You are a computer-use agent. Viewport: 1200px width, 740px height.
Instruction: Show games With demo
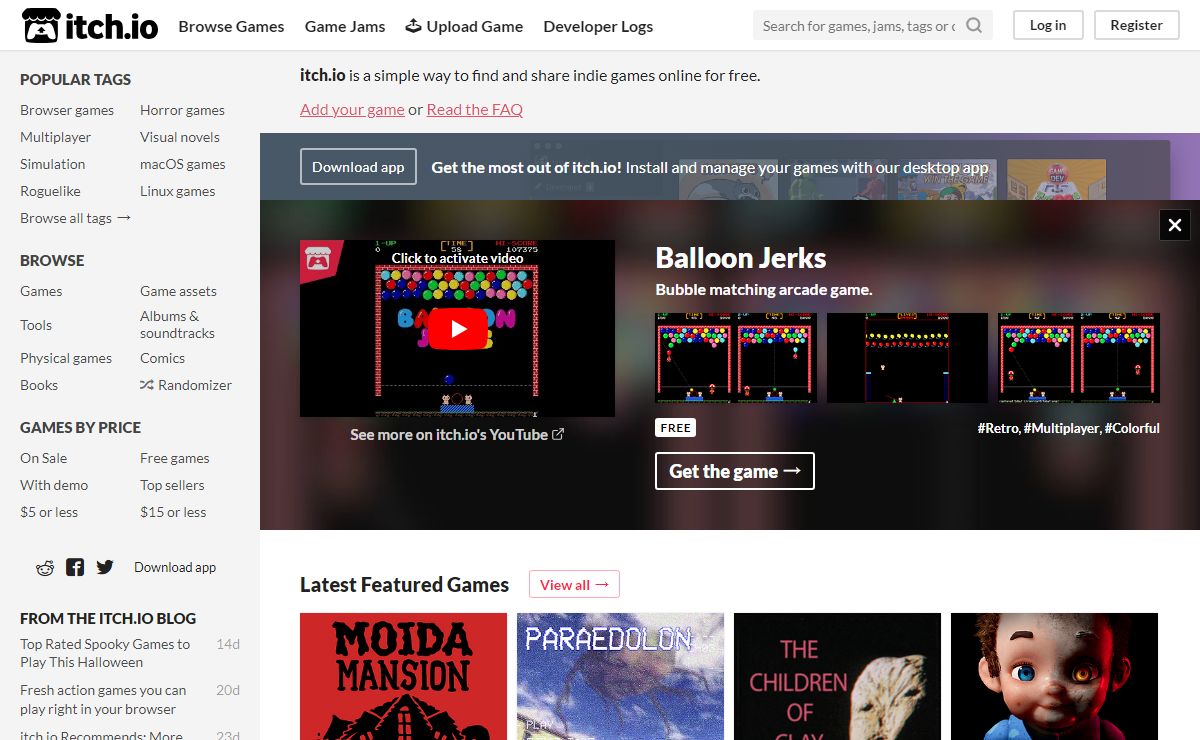pyautogui.click(x=54, y=485)
